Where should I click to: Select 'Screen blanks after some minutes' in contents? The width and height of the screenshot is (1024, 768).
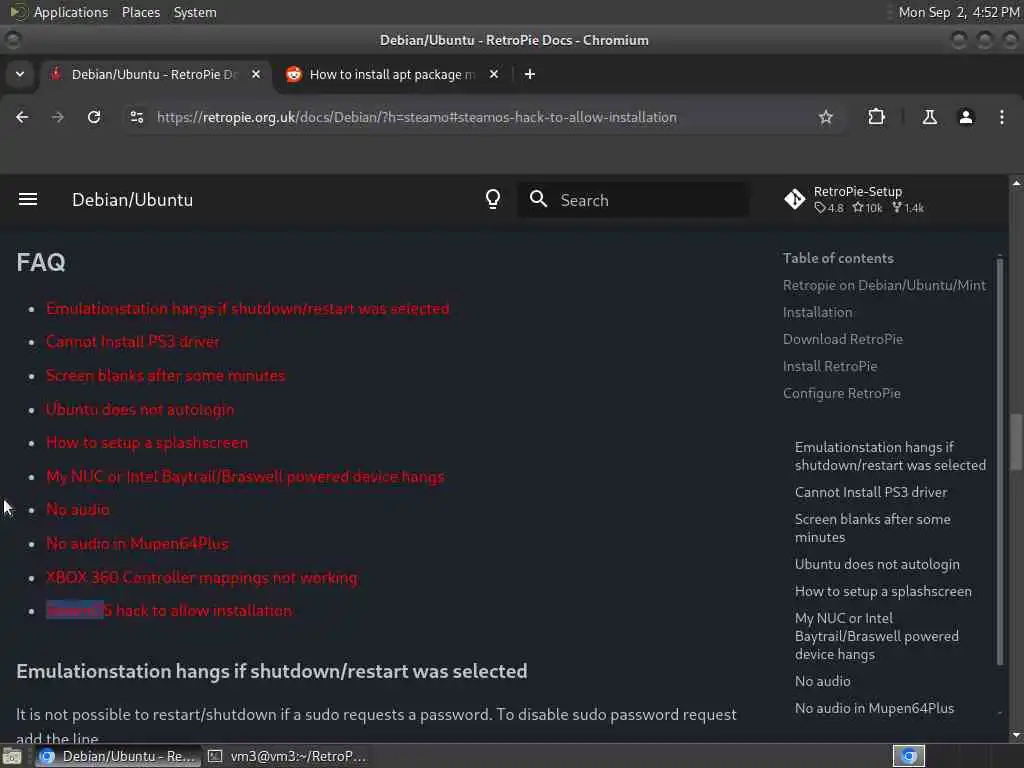[x=872, y=528]
